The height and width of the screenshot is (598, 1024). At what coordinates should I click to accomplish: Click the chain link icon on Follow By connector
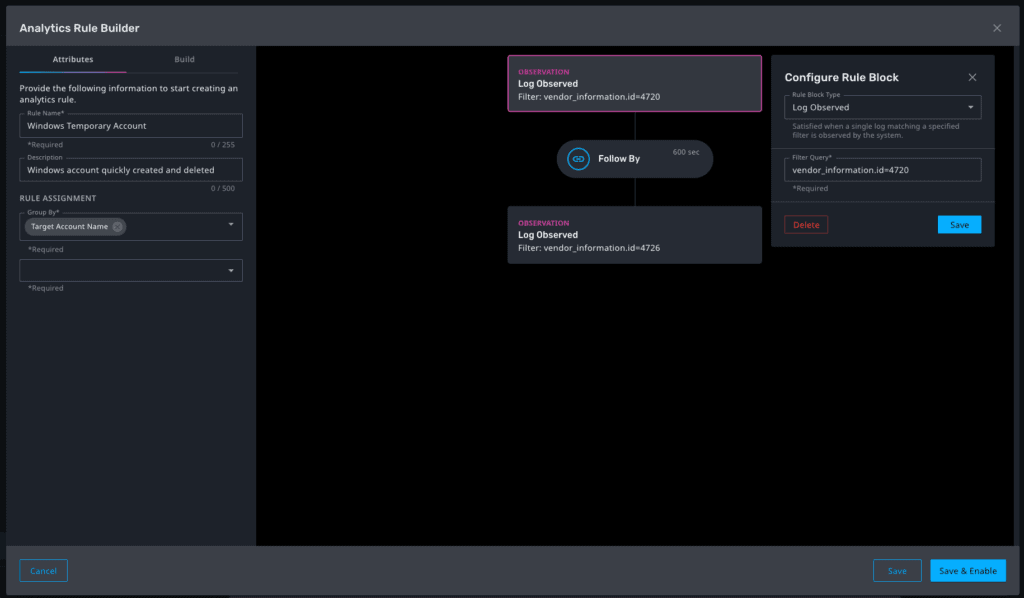point(578,158)
